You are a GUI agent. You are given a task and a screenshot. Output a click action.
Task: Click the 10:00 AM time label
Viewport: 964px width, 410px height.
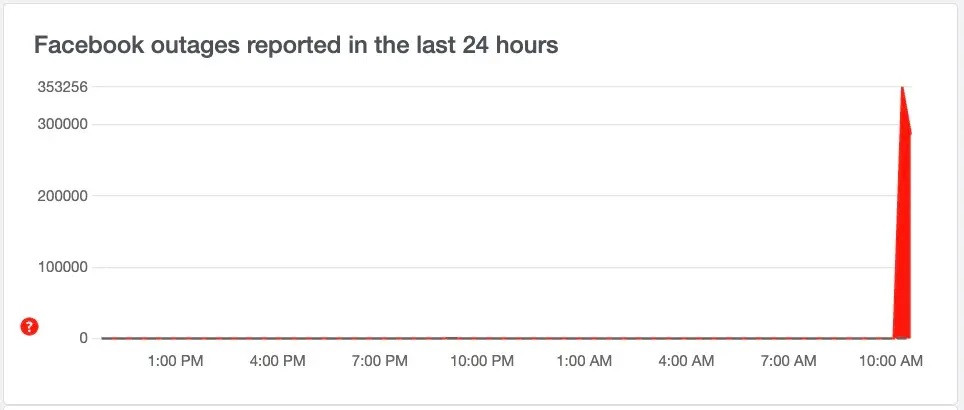point(892,361)
